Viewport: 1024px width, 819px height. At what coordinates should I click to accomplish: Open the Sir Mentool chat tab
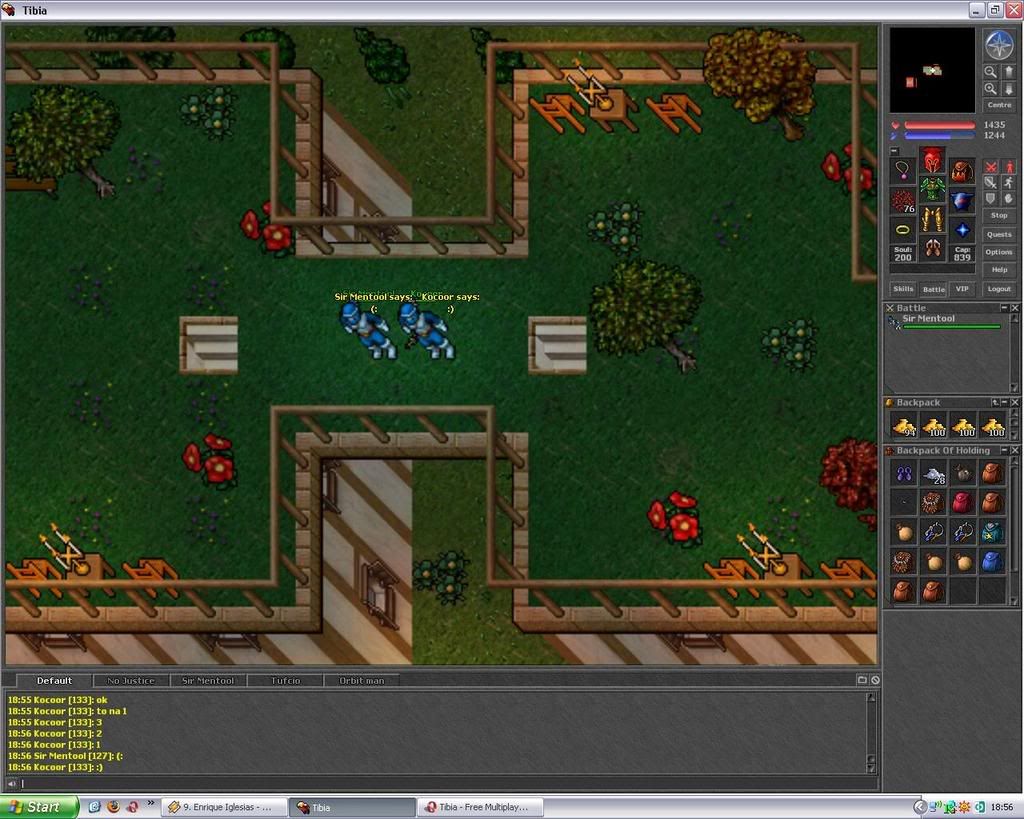point(208,681)
